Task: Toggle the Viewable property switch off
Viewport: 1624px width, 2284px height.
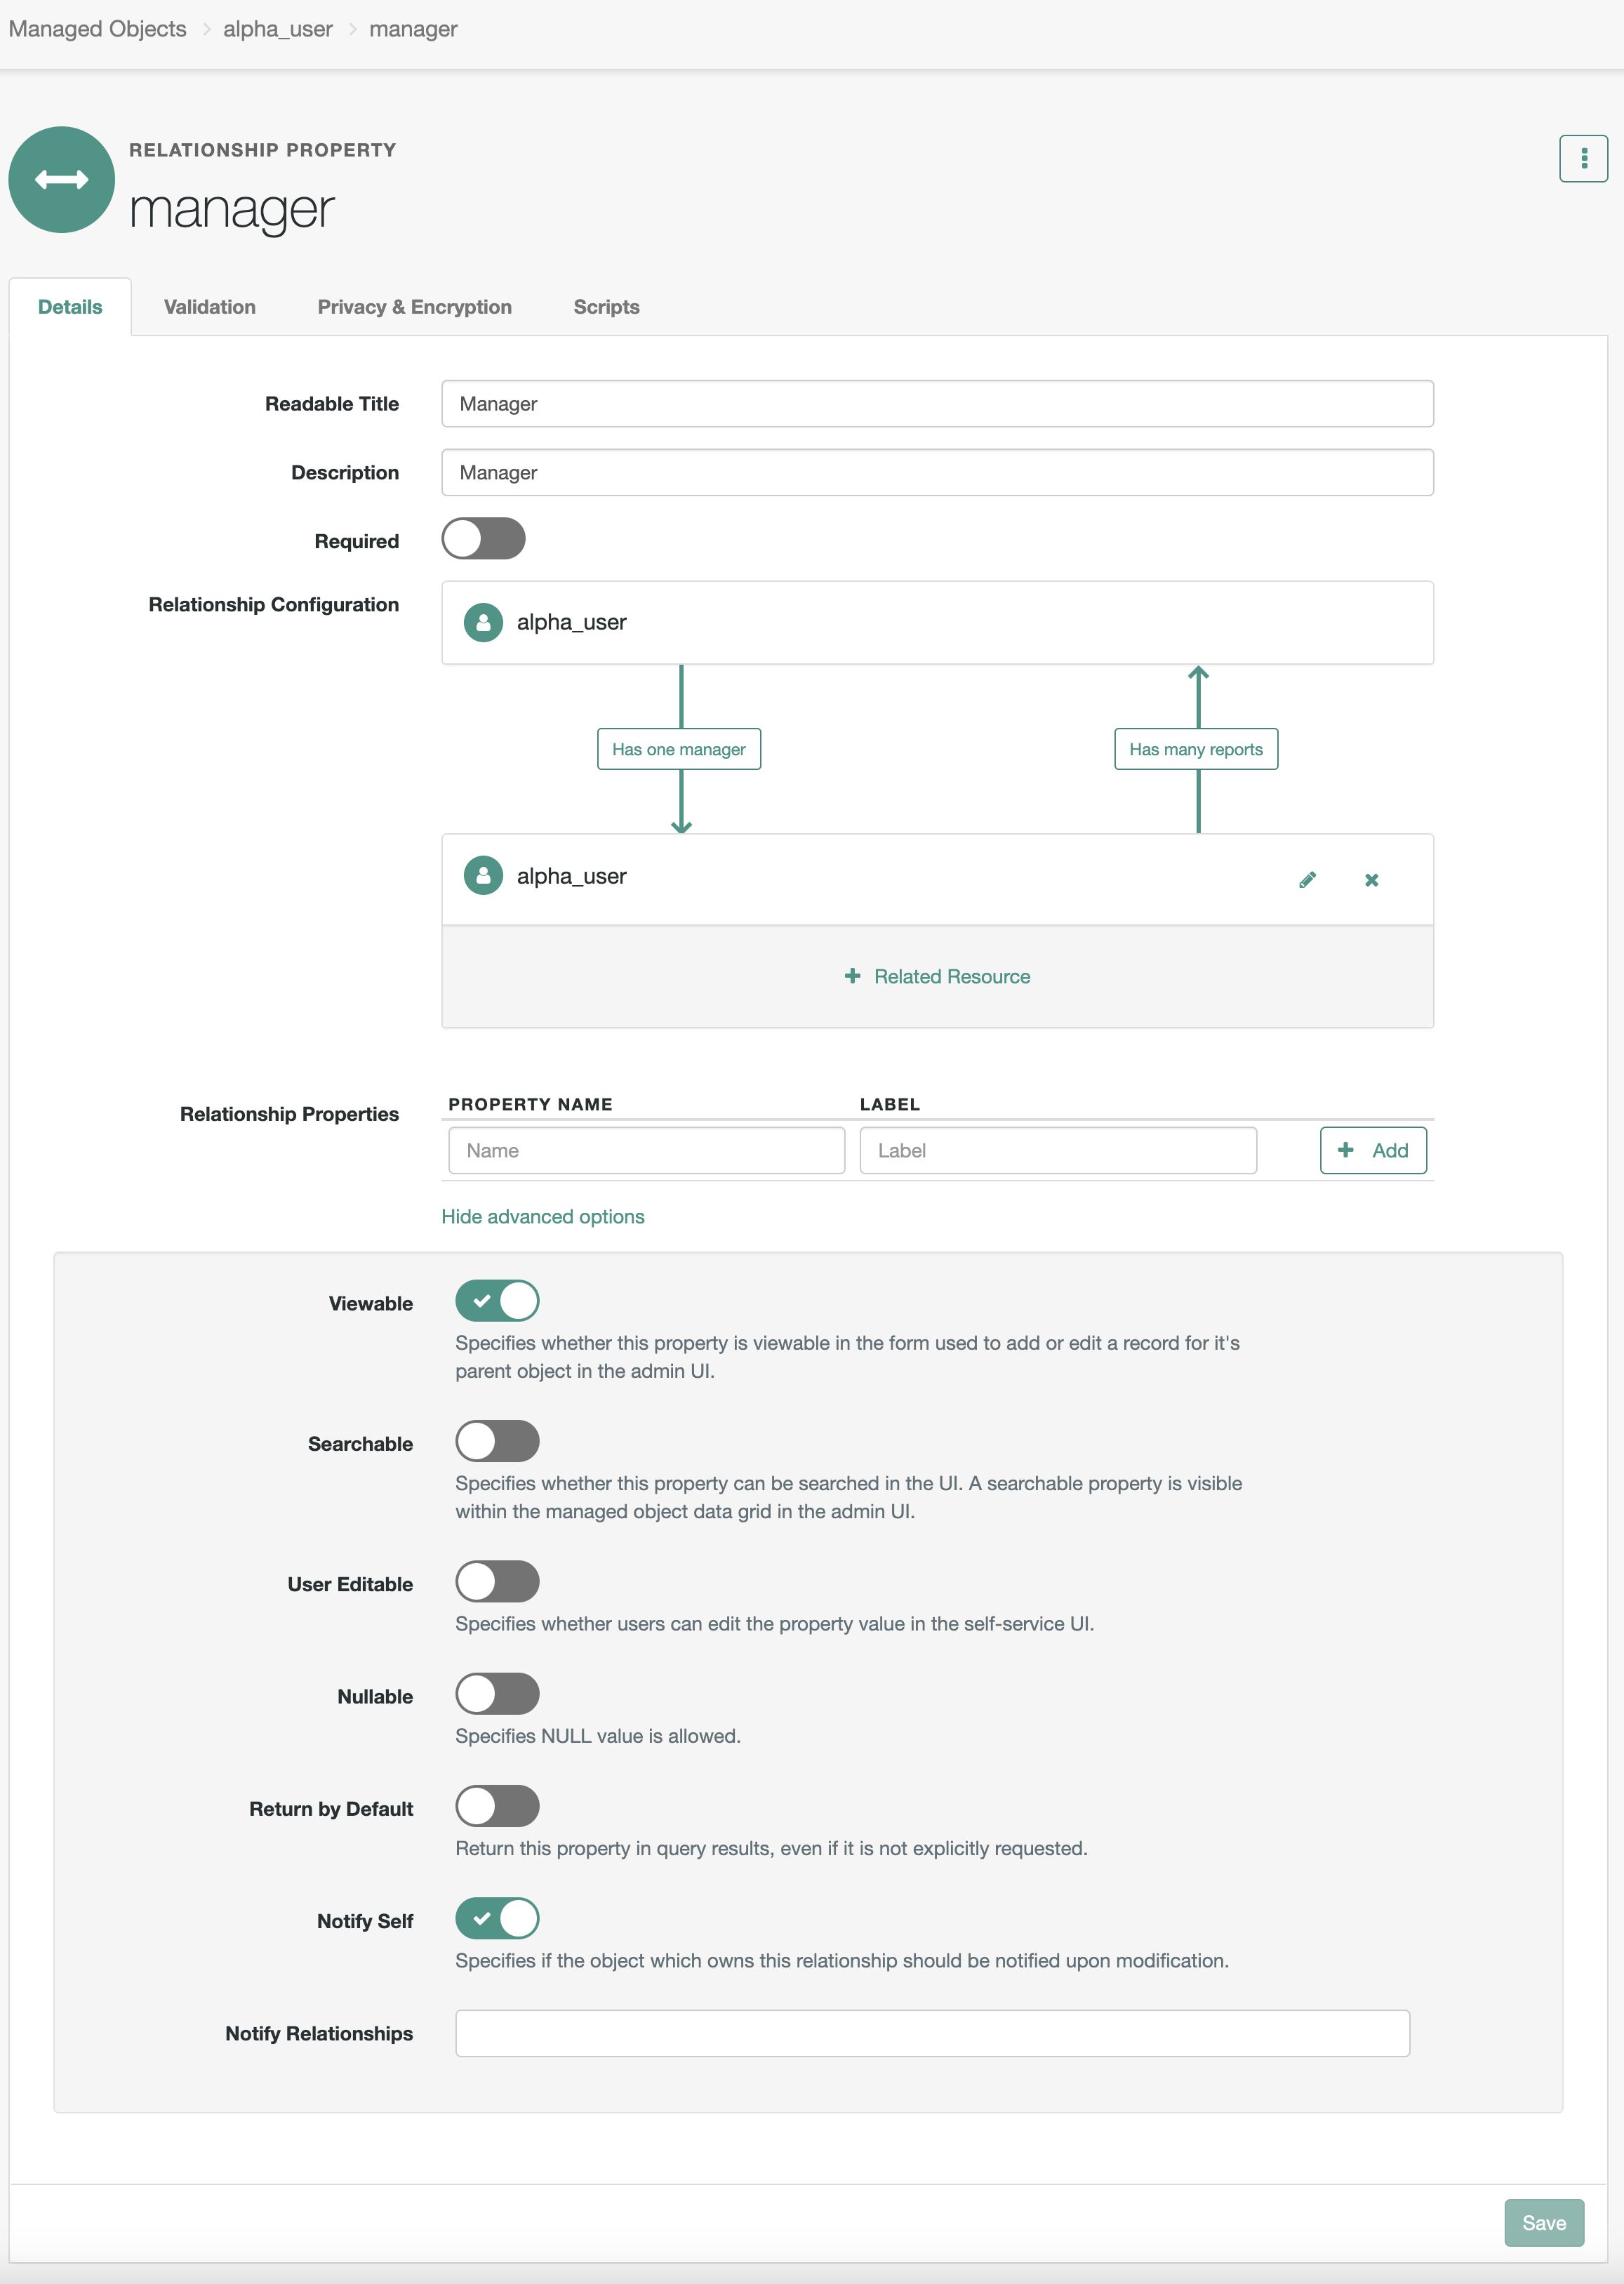Action: [498, 1302]
